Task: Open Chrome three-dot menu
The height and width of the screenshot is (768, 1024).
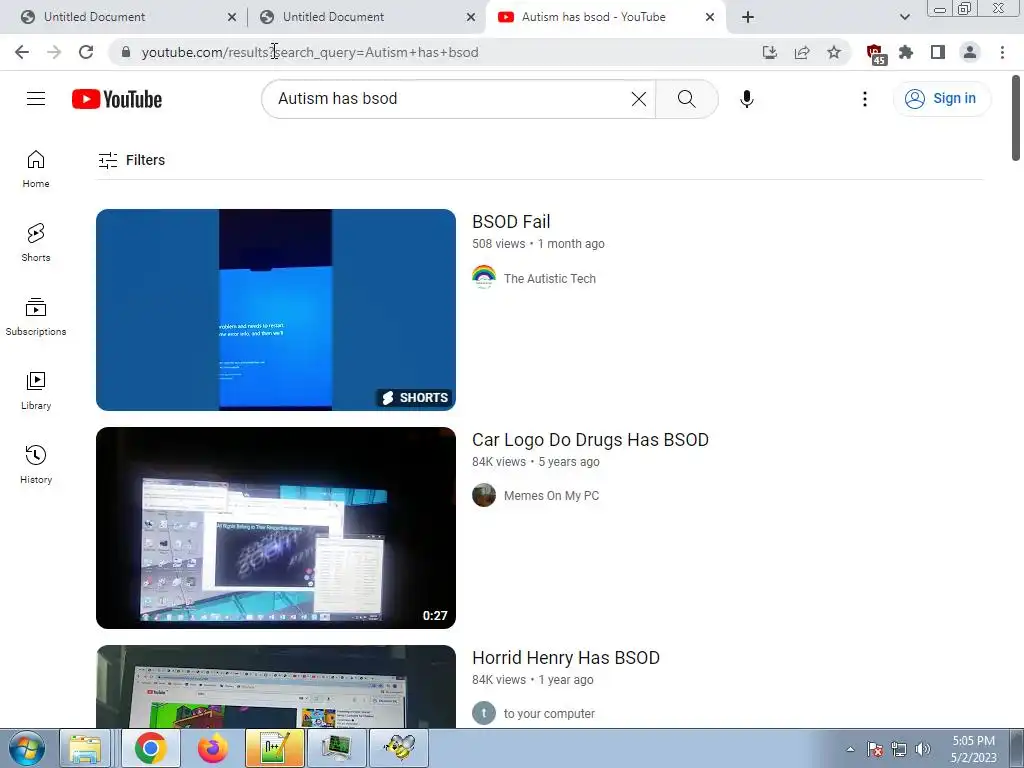Action: coord(1002,52)
